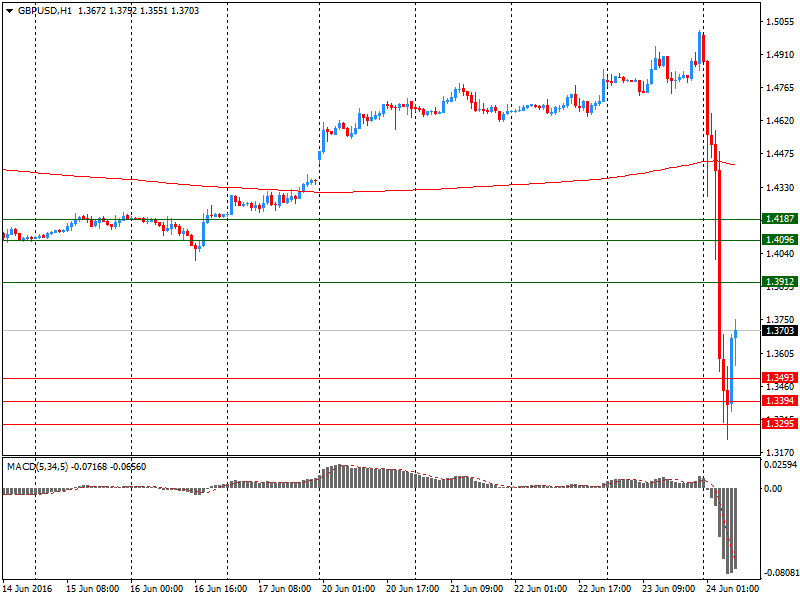Click the current price label 1.3703
The height and width of the screenshot is (600, 800).
(x=780, y=331)
